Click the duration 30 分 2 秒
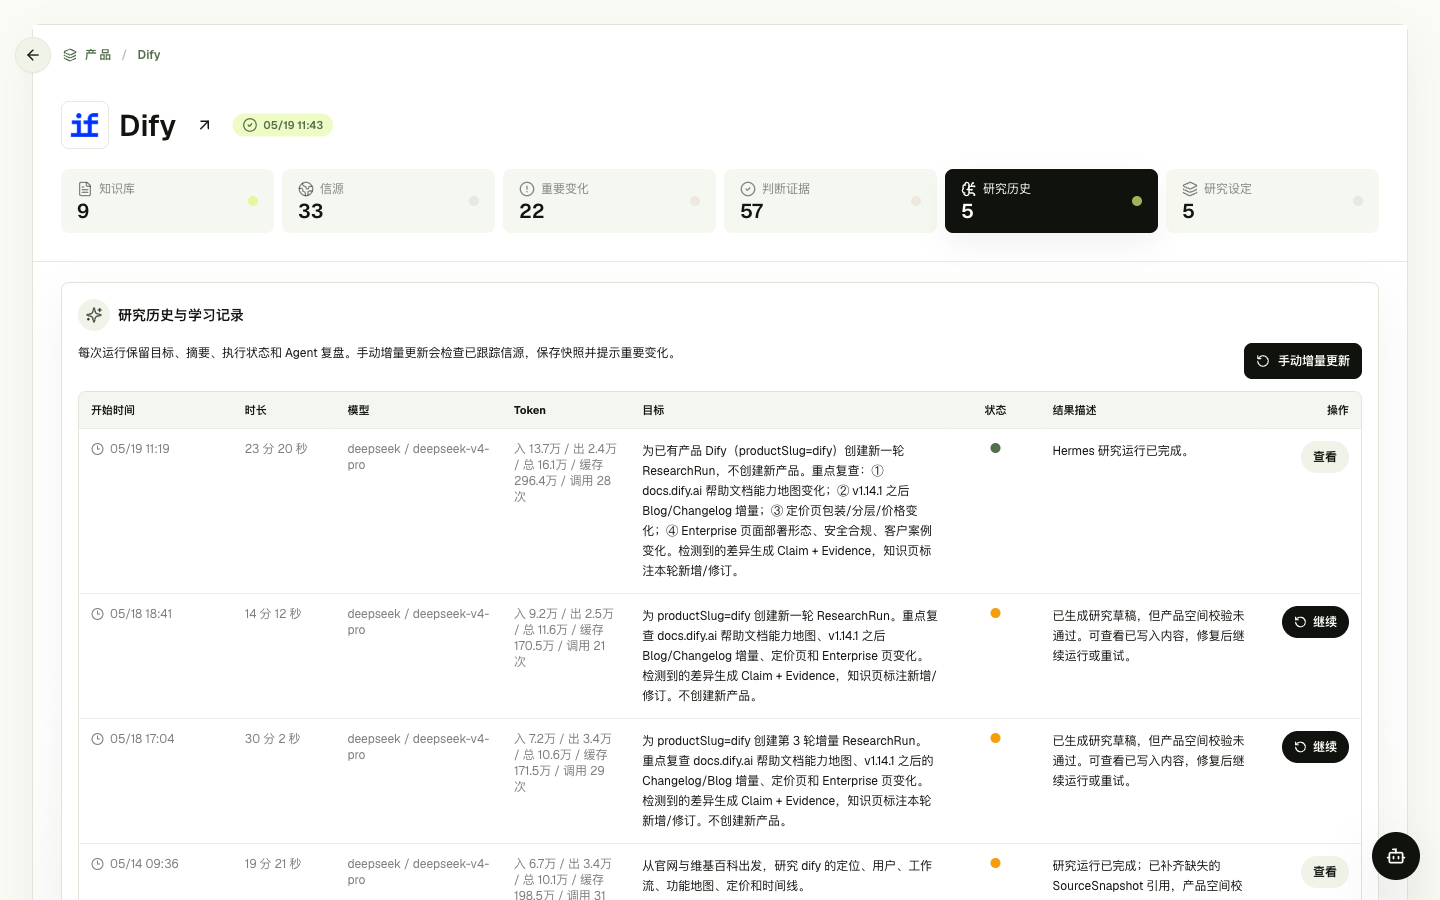 [272, 739]
